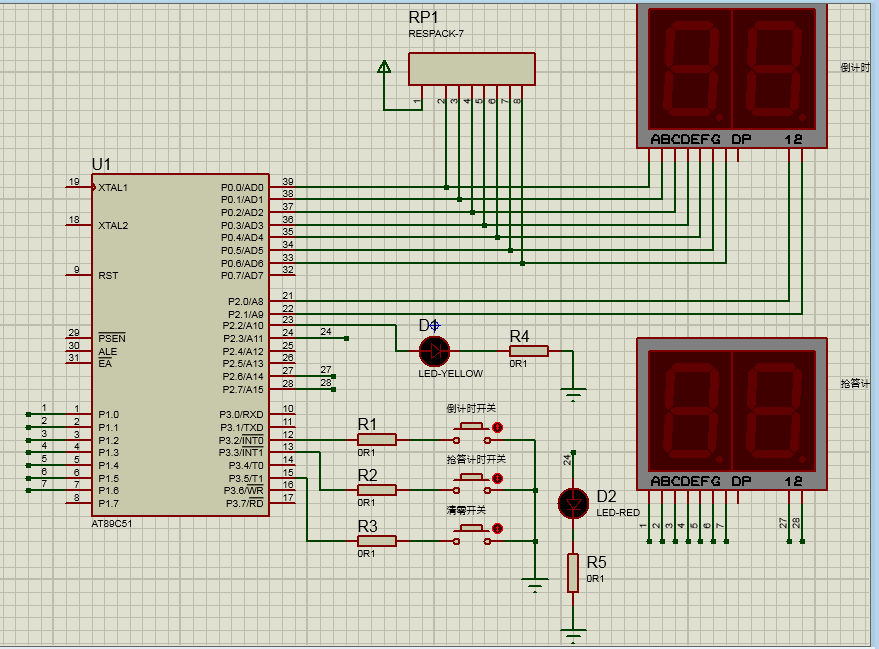Click the ABCDEFG DP label on upper display

click(x=700, y=139)
